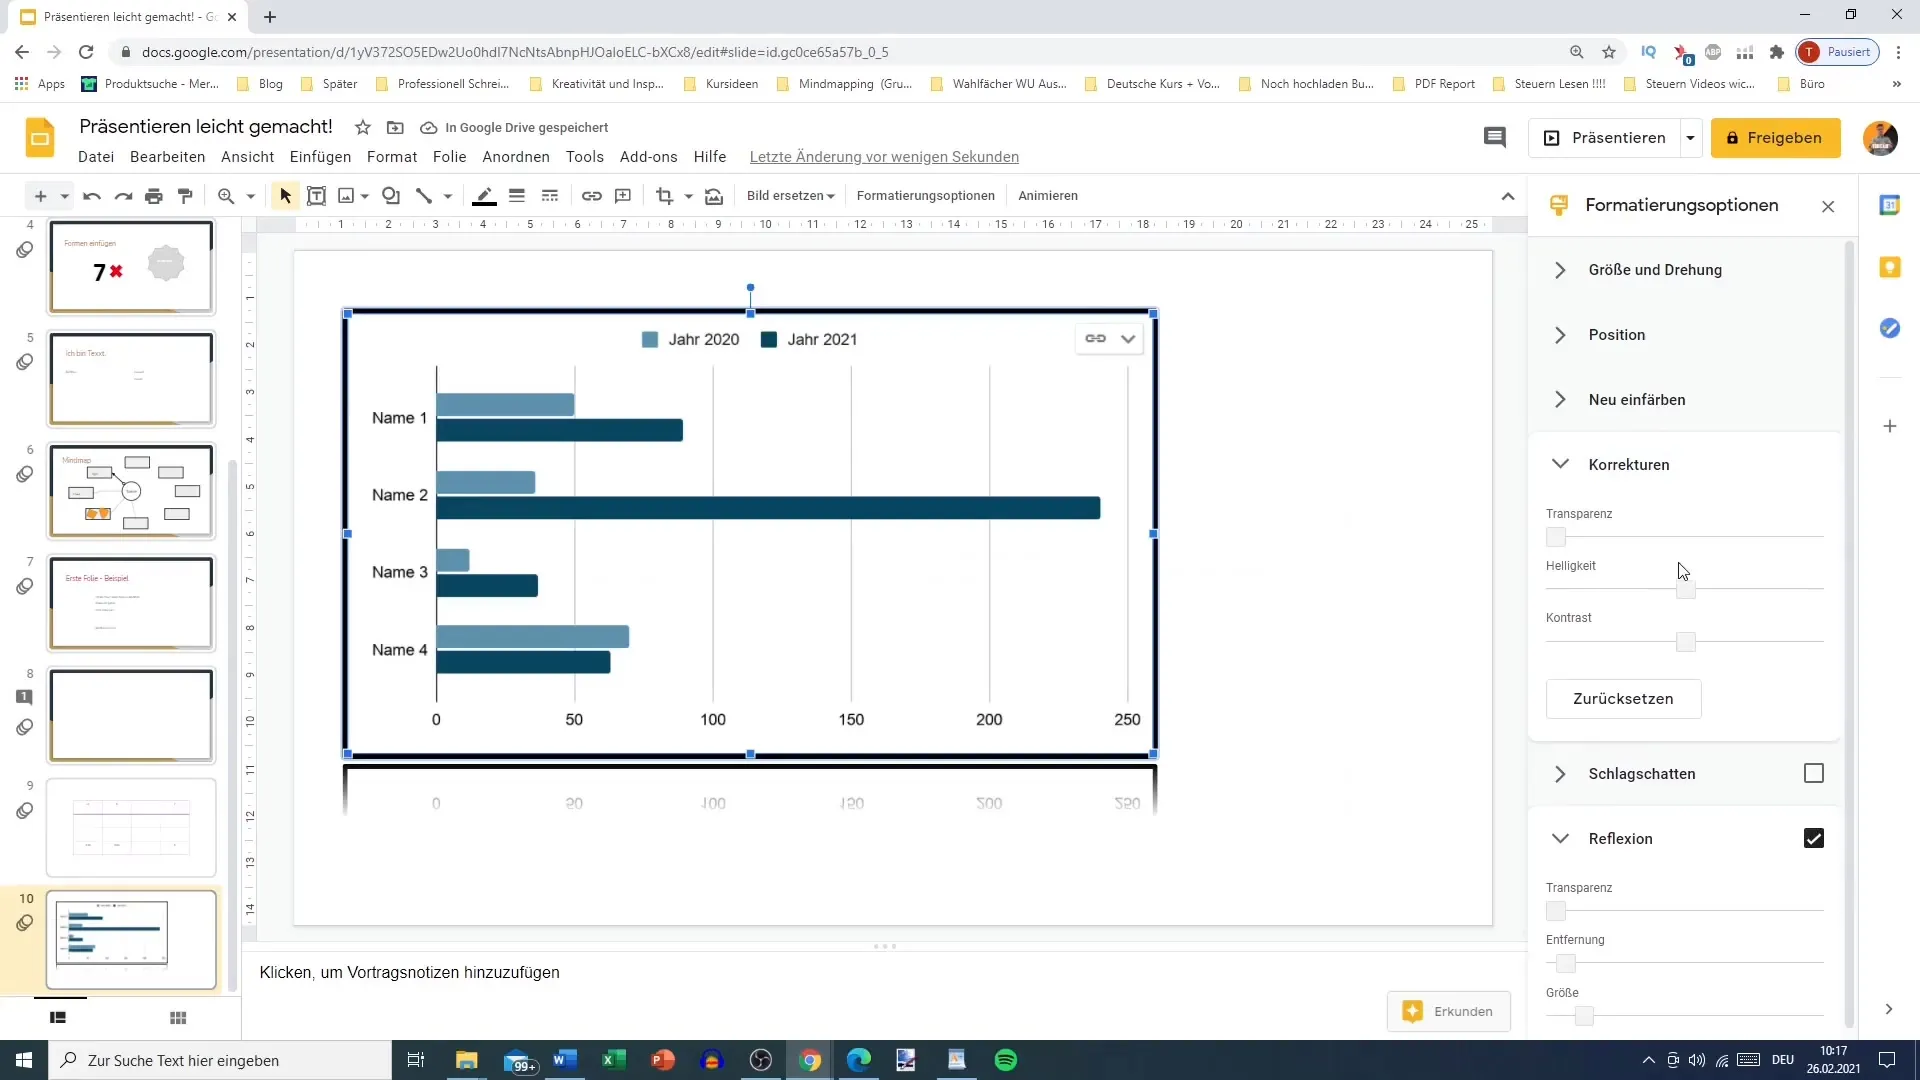
Task: Click the Undo arrow icon
Action: 92,196
